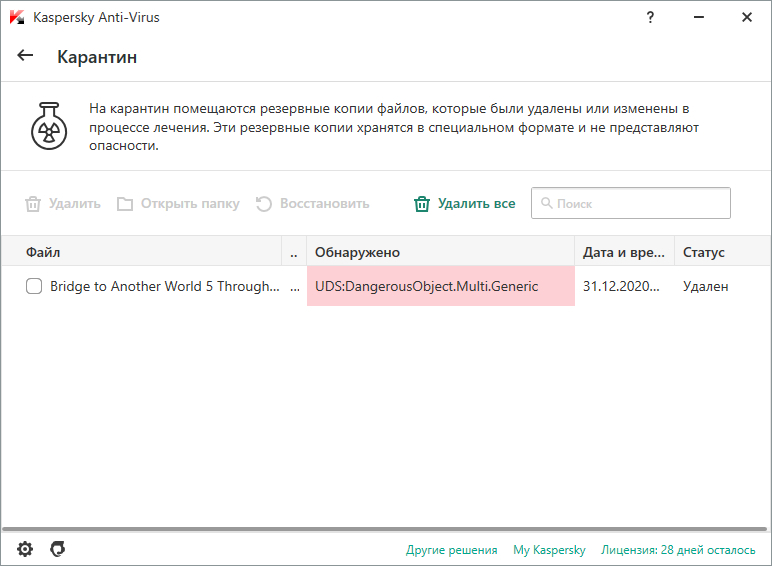Open settings with the gear icon
The height and width of the screenshot is (566, 772).
(25, 549)
